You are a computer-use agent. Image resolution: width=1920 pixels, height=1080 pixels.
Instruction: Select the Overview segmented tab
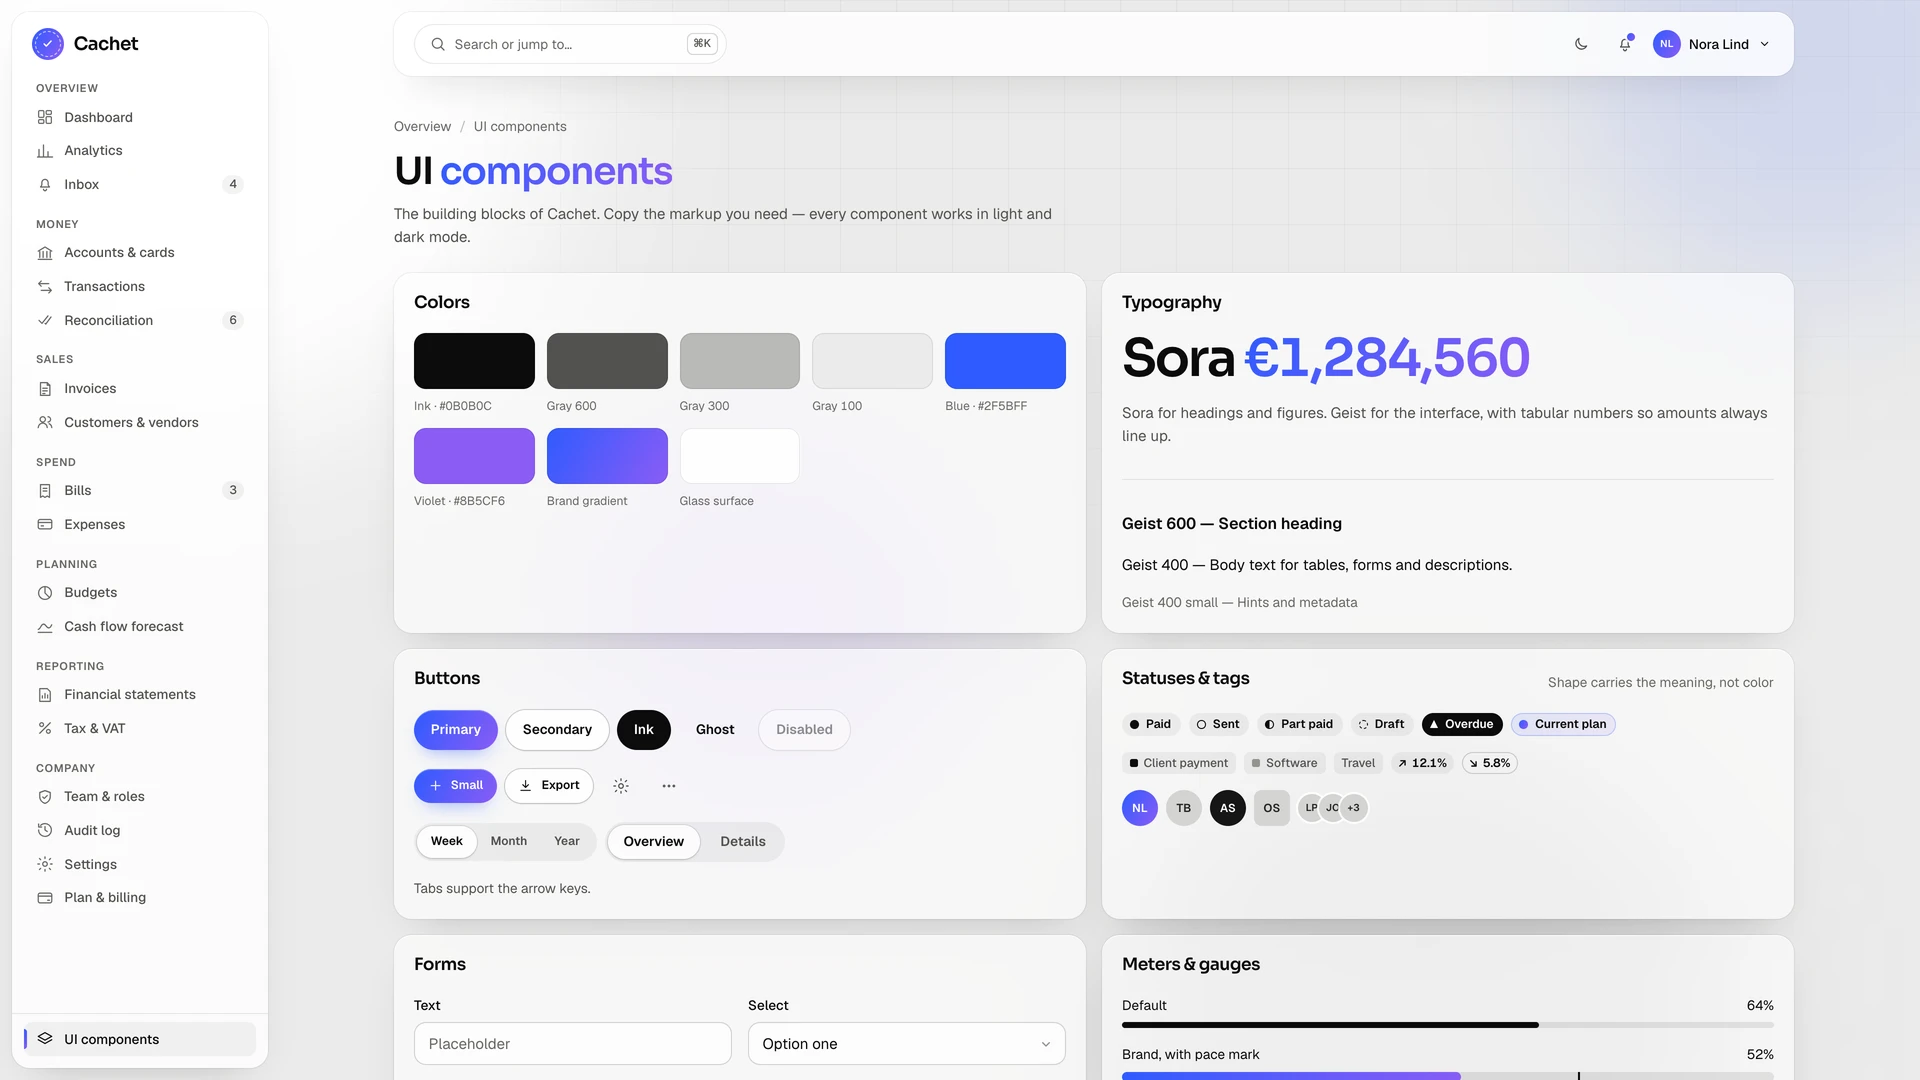(654, 842)
